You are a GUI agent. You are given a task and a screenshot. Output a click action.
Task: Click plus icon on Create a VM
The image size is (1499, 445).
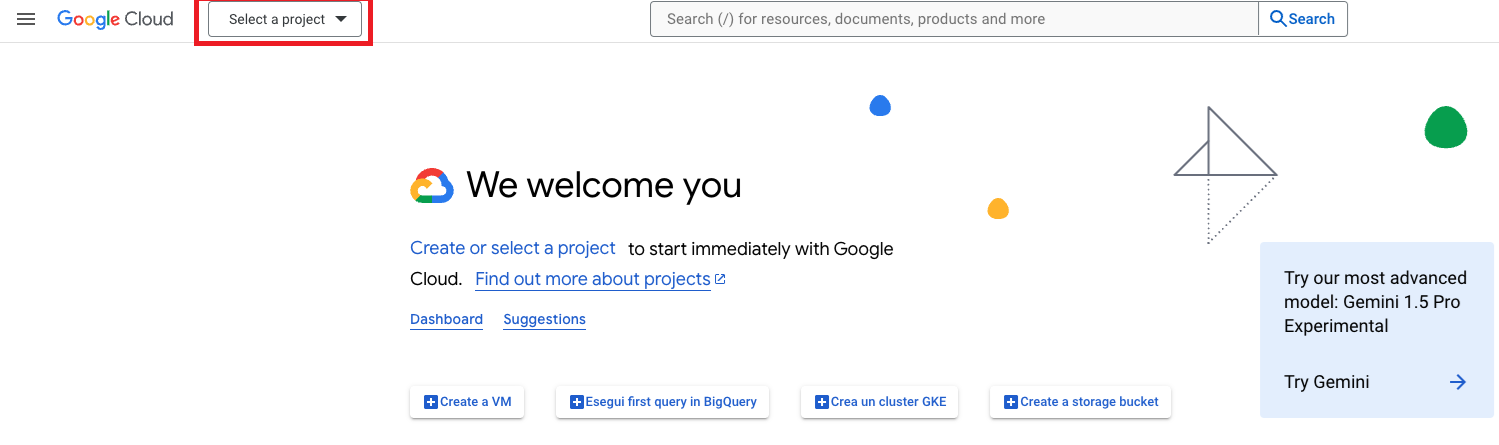(431, 402)
